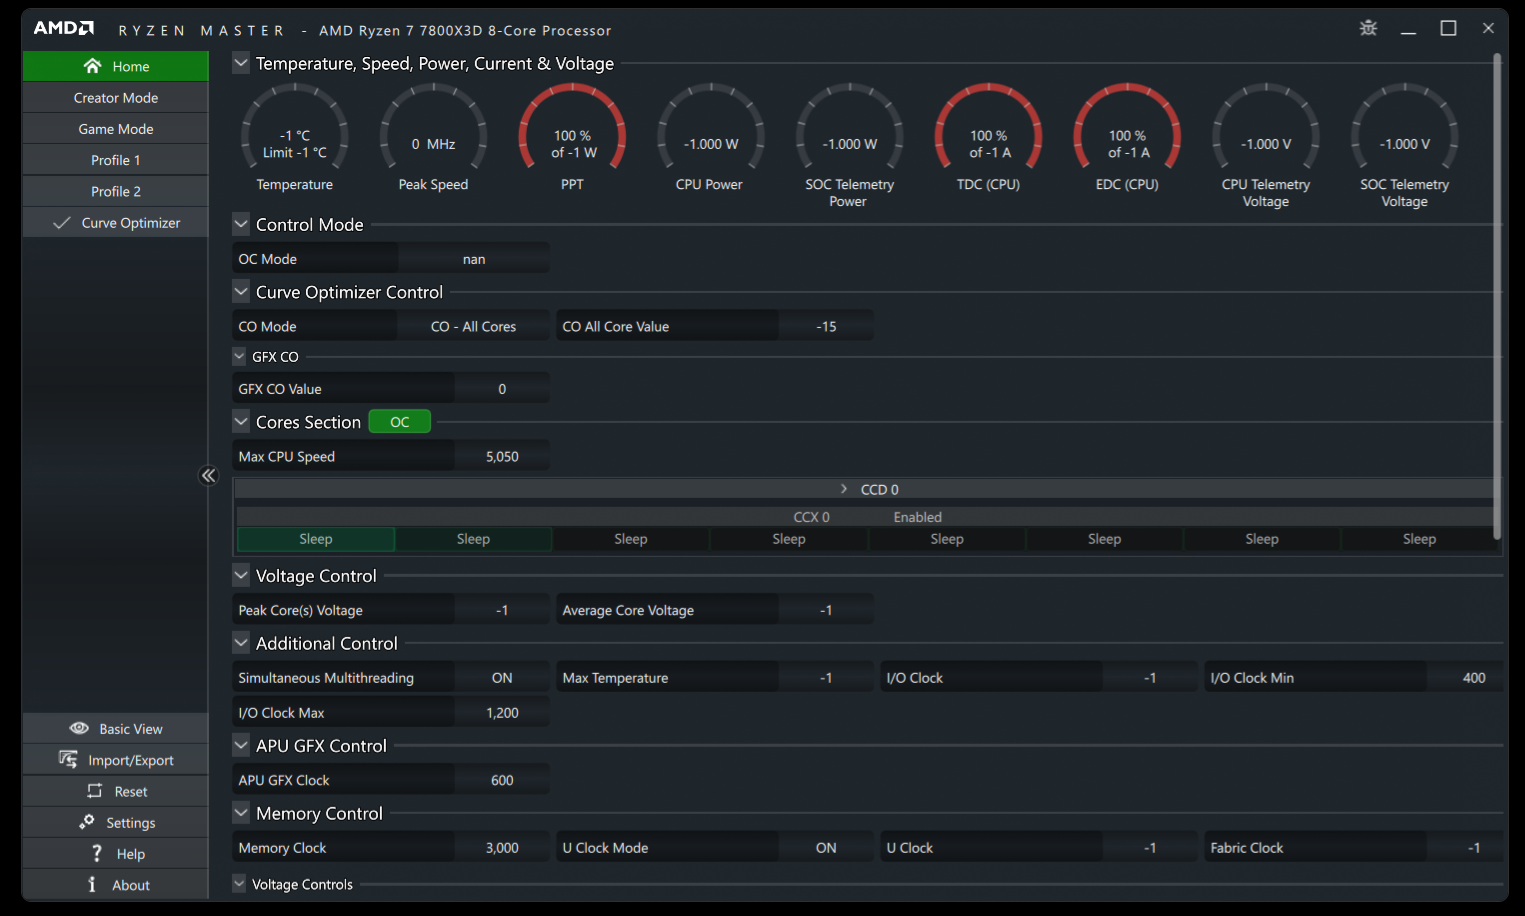Collapse the sidebar with double-chevron icon
1525x916 pixels.
pos(208,475)
